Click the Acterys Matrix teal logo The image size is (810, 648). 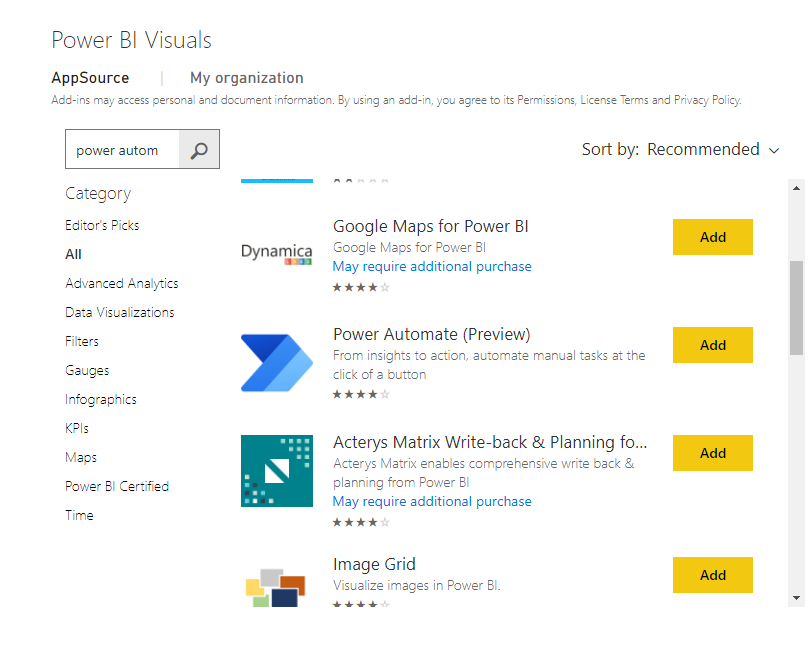(x=276, y=470)
